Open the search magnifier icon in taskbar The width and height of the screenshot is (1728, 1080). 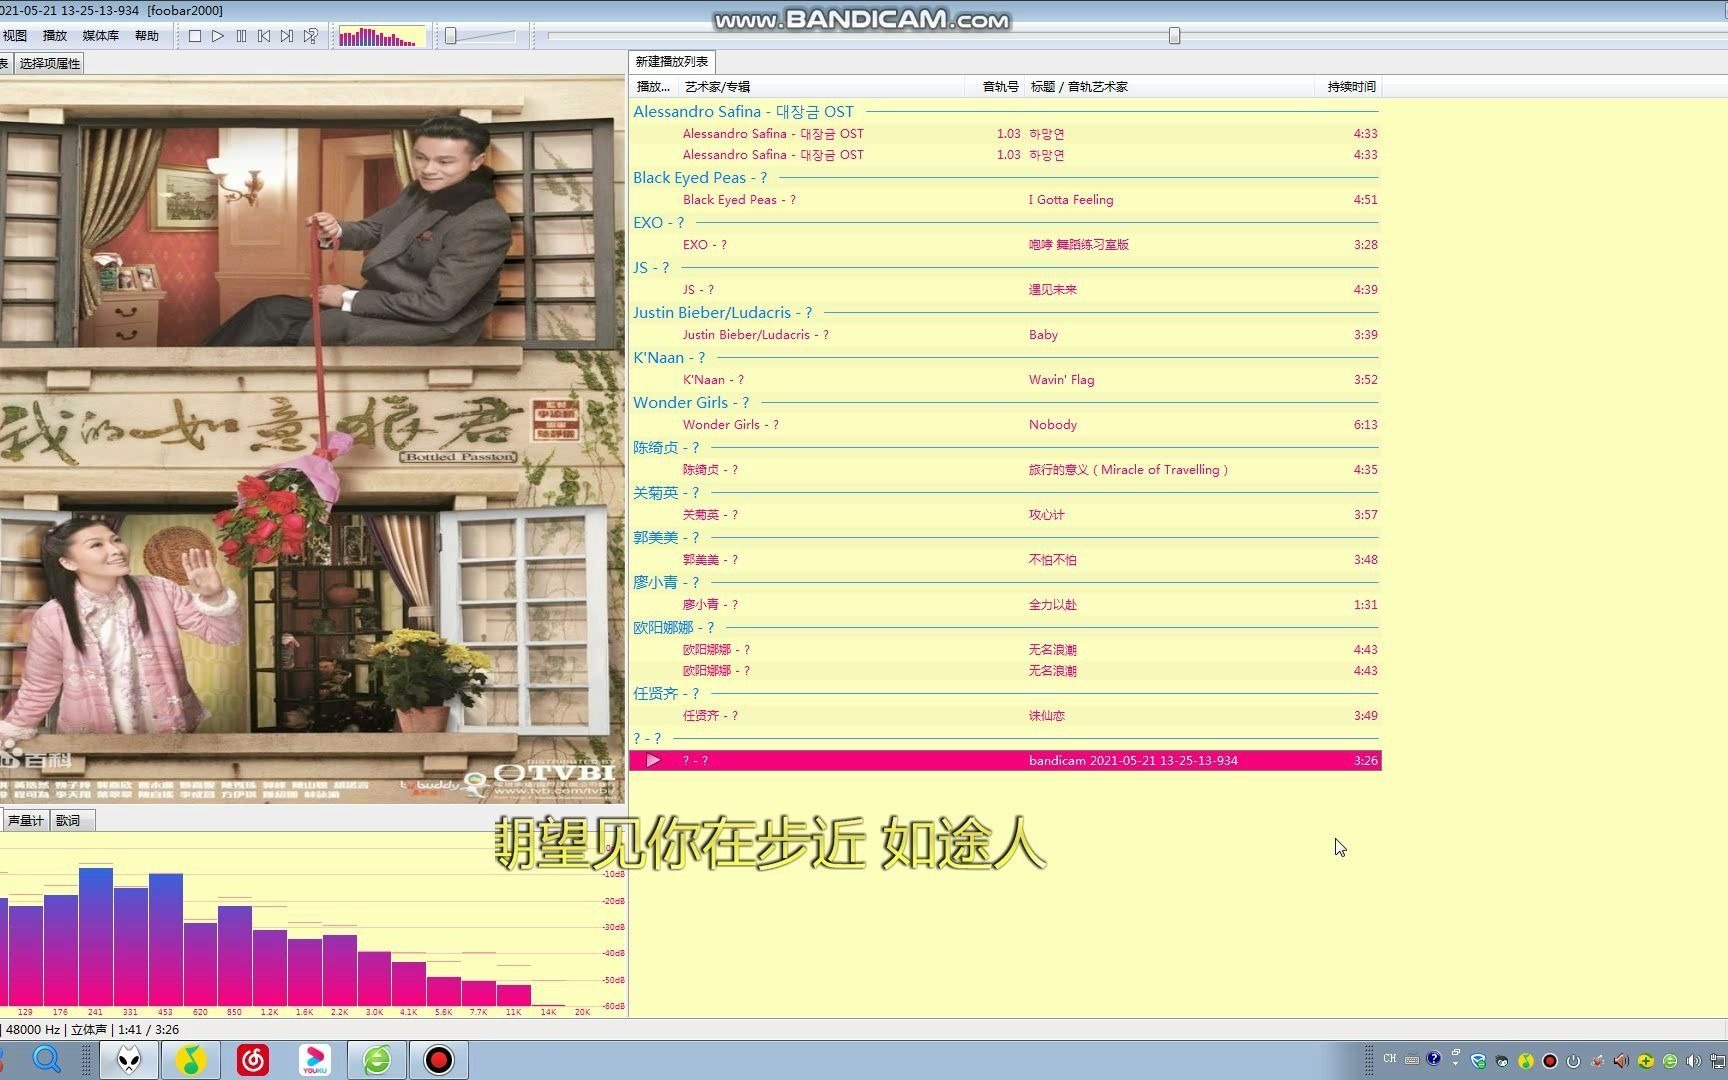tap(46, 1059)
